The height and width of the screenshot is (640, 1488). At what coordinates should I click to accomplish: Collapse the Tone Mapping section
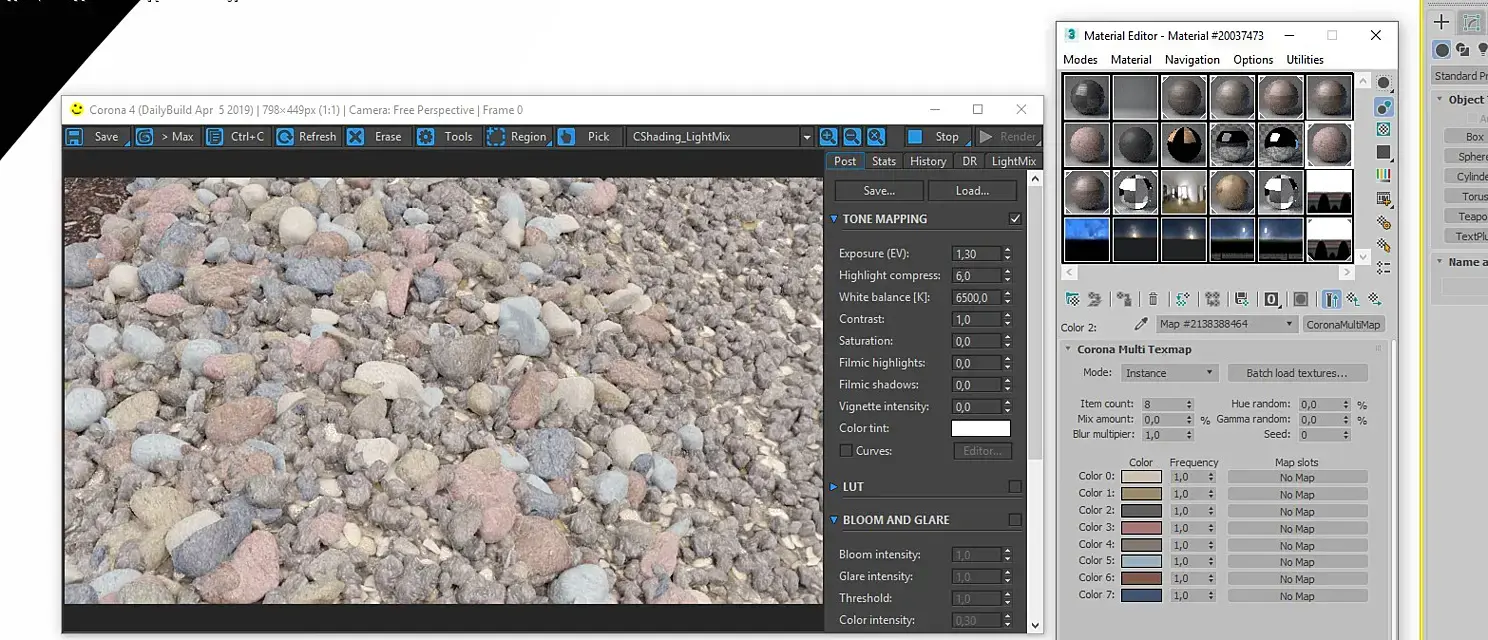pos(834,219)
